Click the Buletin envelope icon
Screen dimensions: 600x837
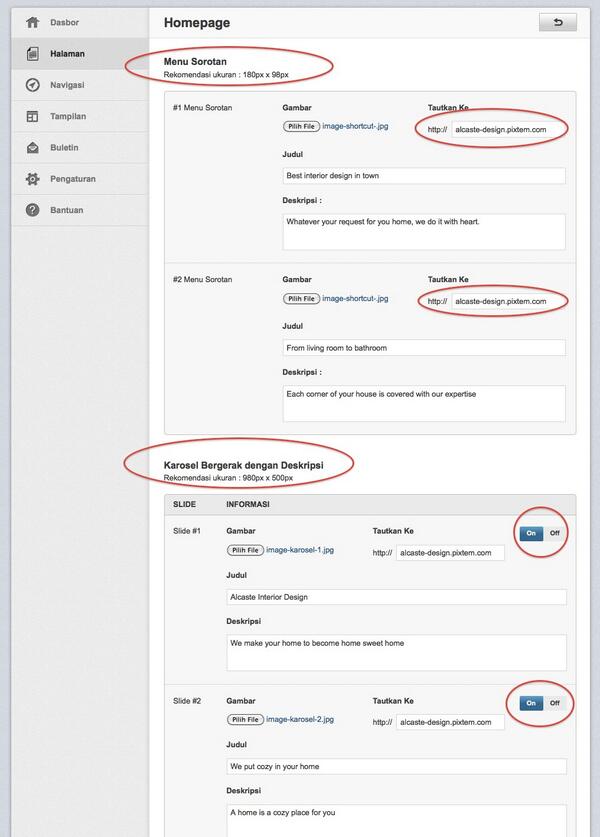point(33,147)
